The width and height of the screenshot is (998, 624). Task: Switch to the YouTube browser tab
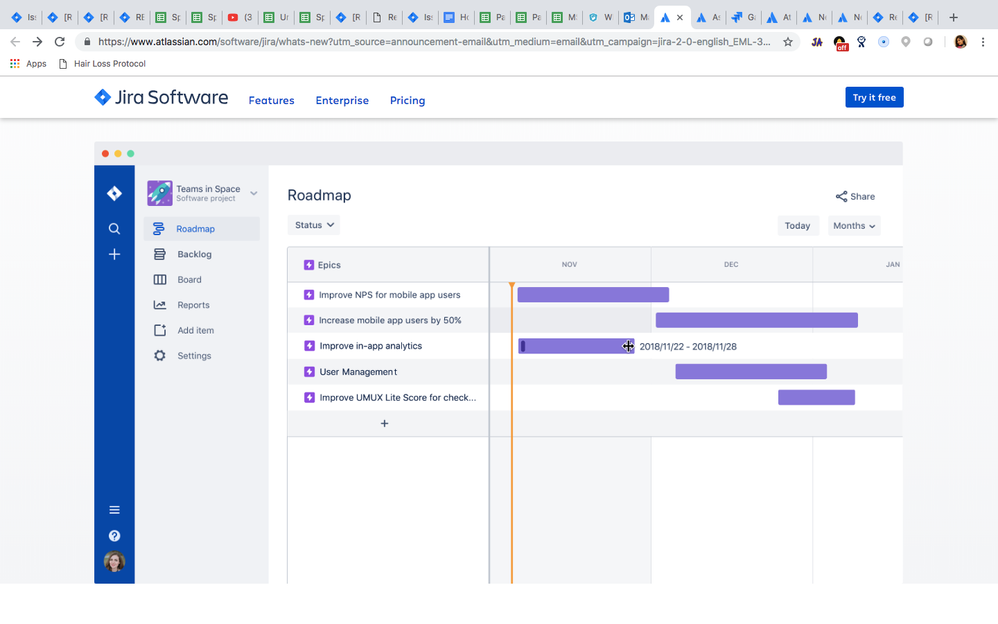pos(241,17)
